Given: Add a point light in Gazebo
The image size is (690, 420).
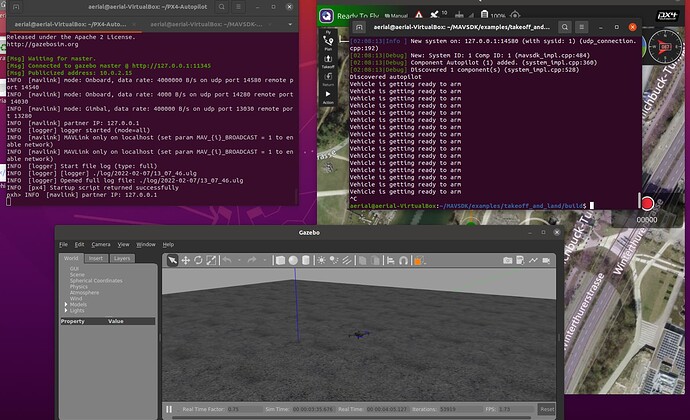Looking at the screenshot, I should pyautogui.click(x=321, y=261).
